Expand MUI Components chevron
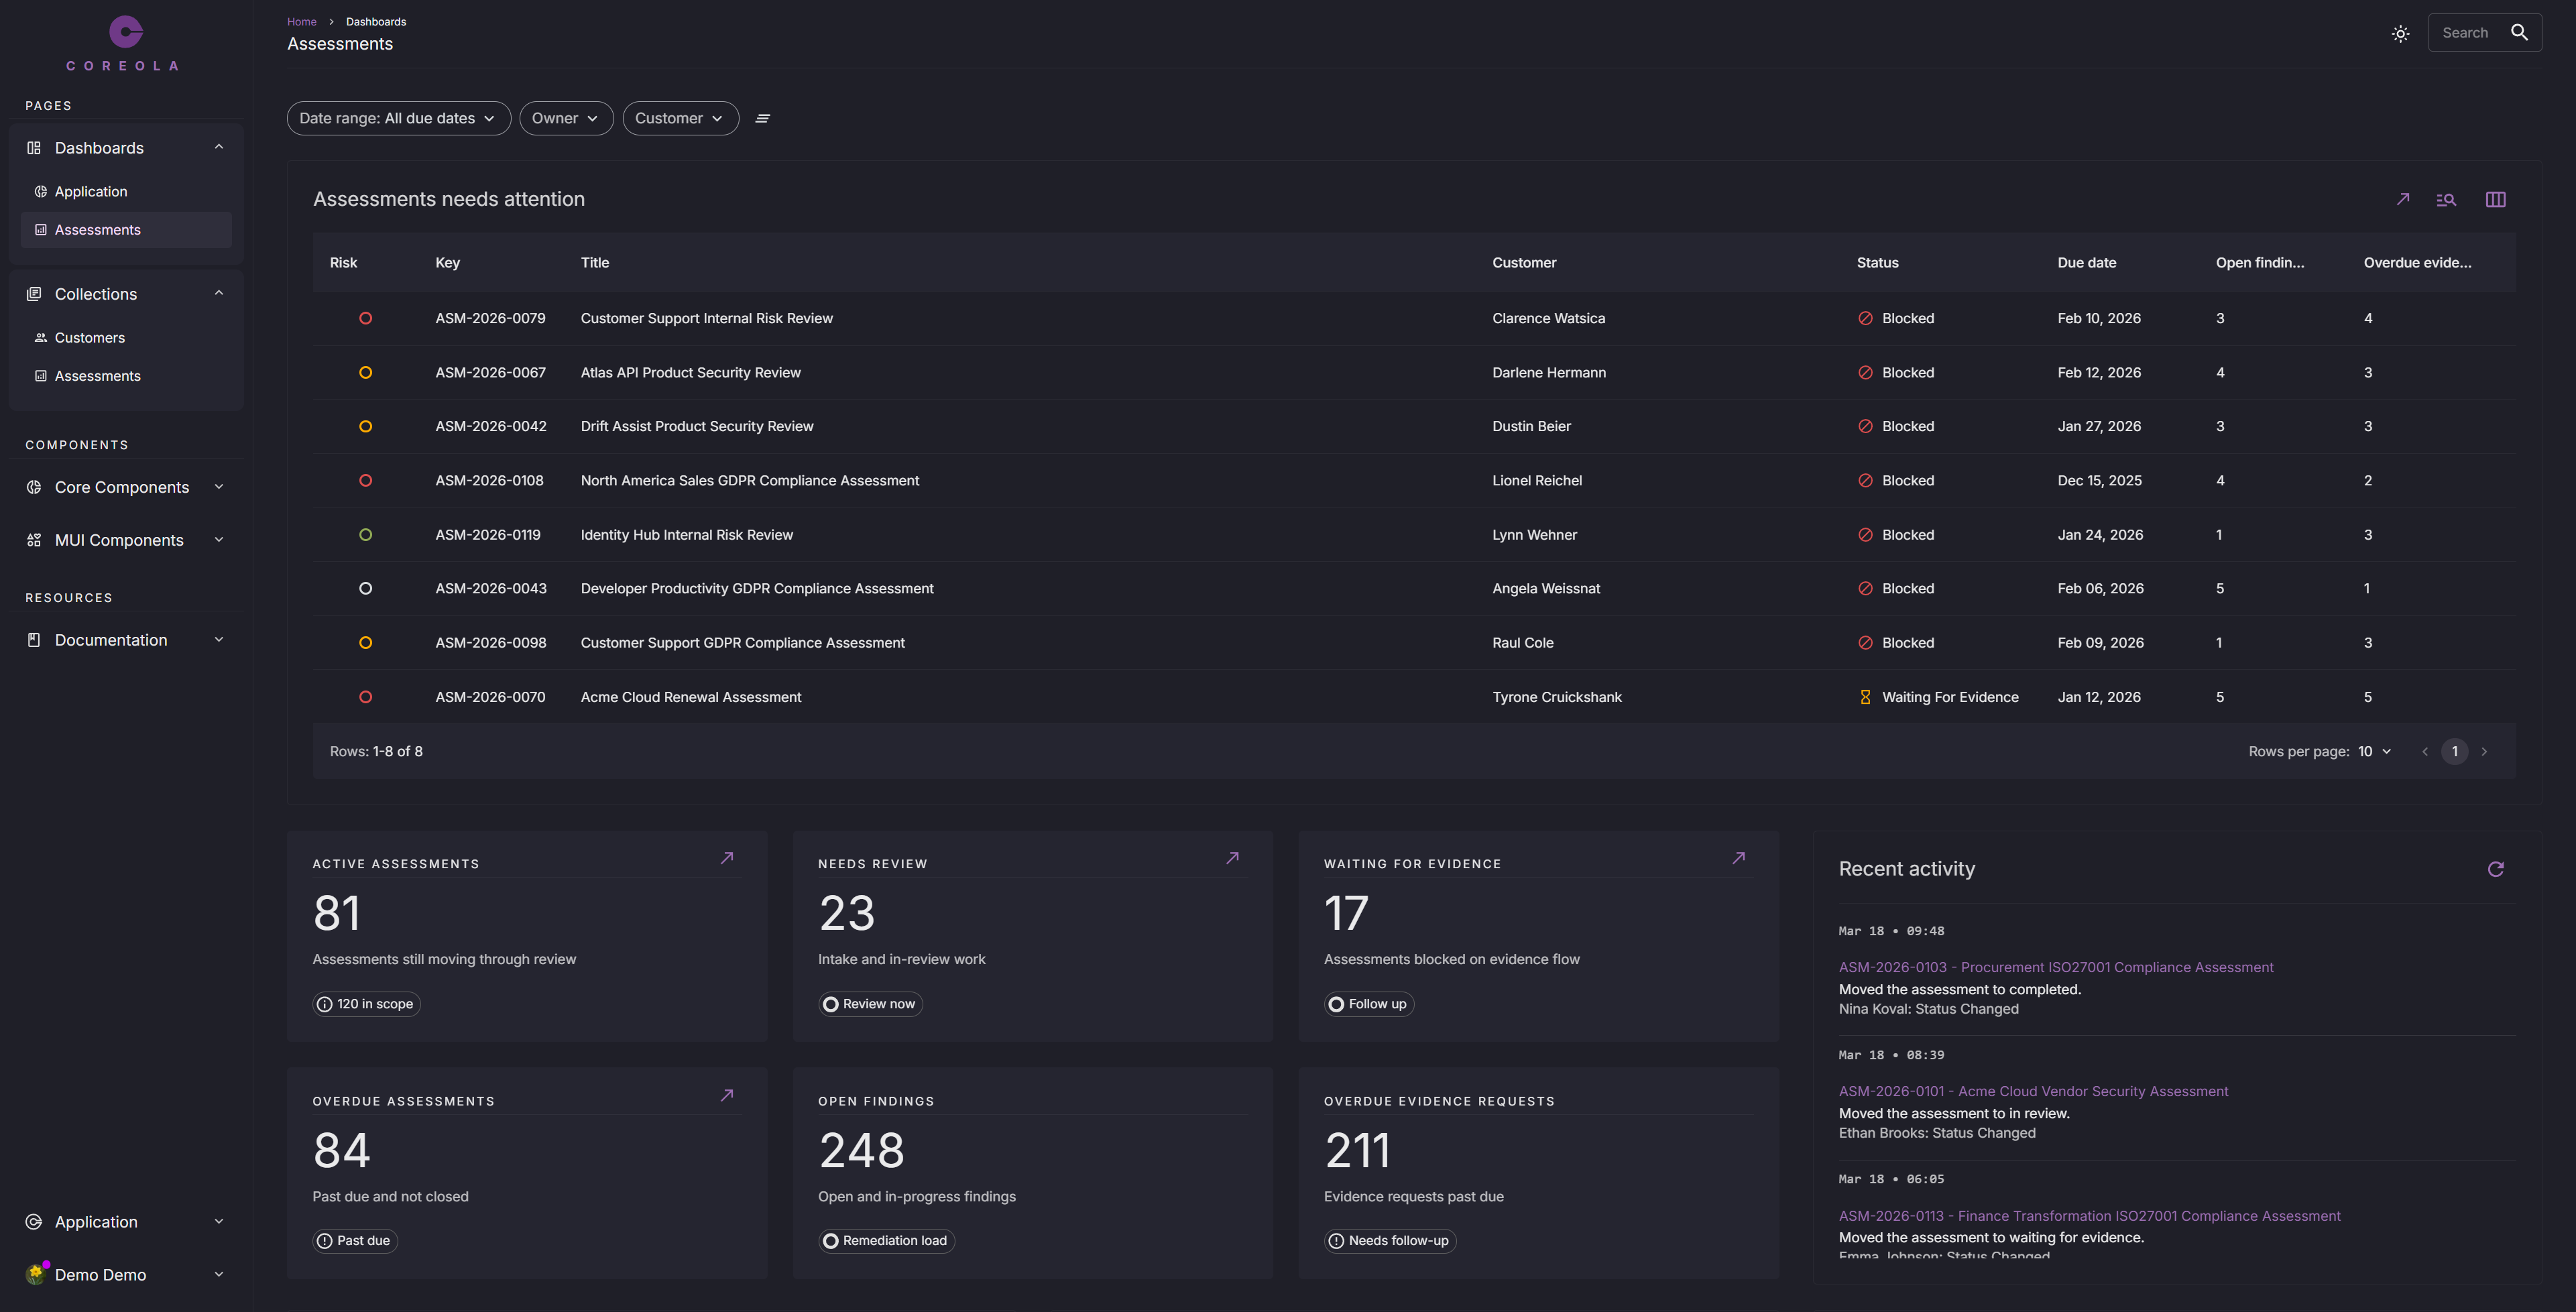 coord(219,540)
